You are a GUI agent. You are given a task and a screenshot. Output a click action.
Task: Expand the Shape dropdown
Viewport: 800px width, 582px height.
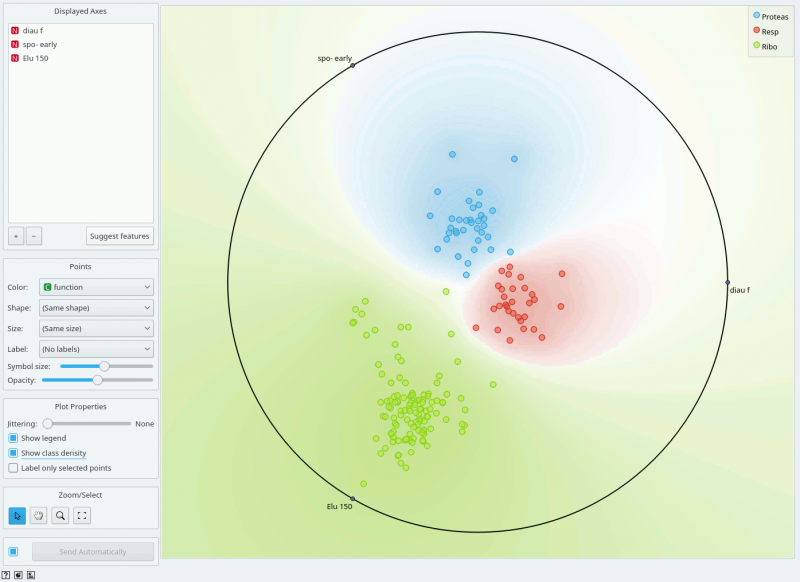tap(96, 307)
